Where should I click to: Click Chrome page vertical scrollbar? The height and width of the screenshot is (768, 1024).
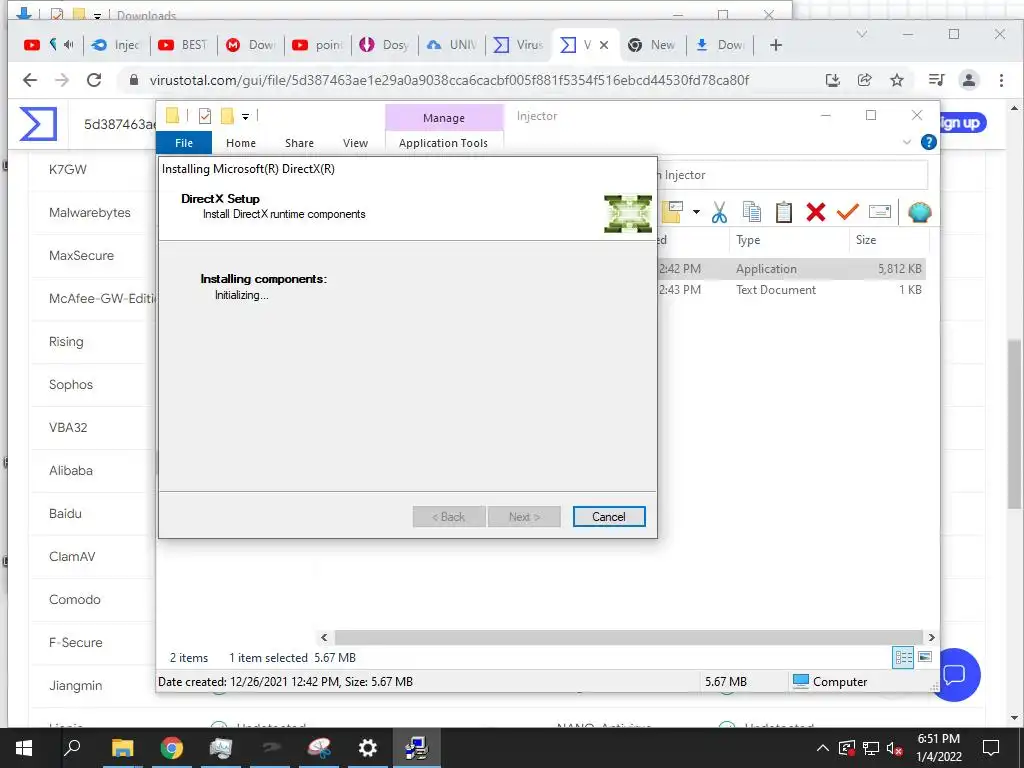pyautogui.click(x=1014, y=423)
